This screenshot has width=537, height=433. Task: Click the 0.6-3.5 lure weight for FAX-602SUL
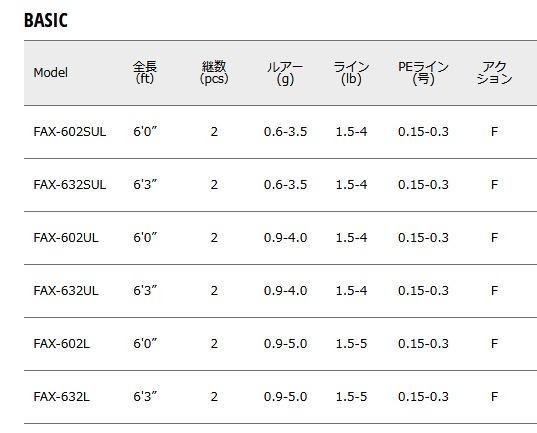[x=285, y=132]
